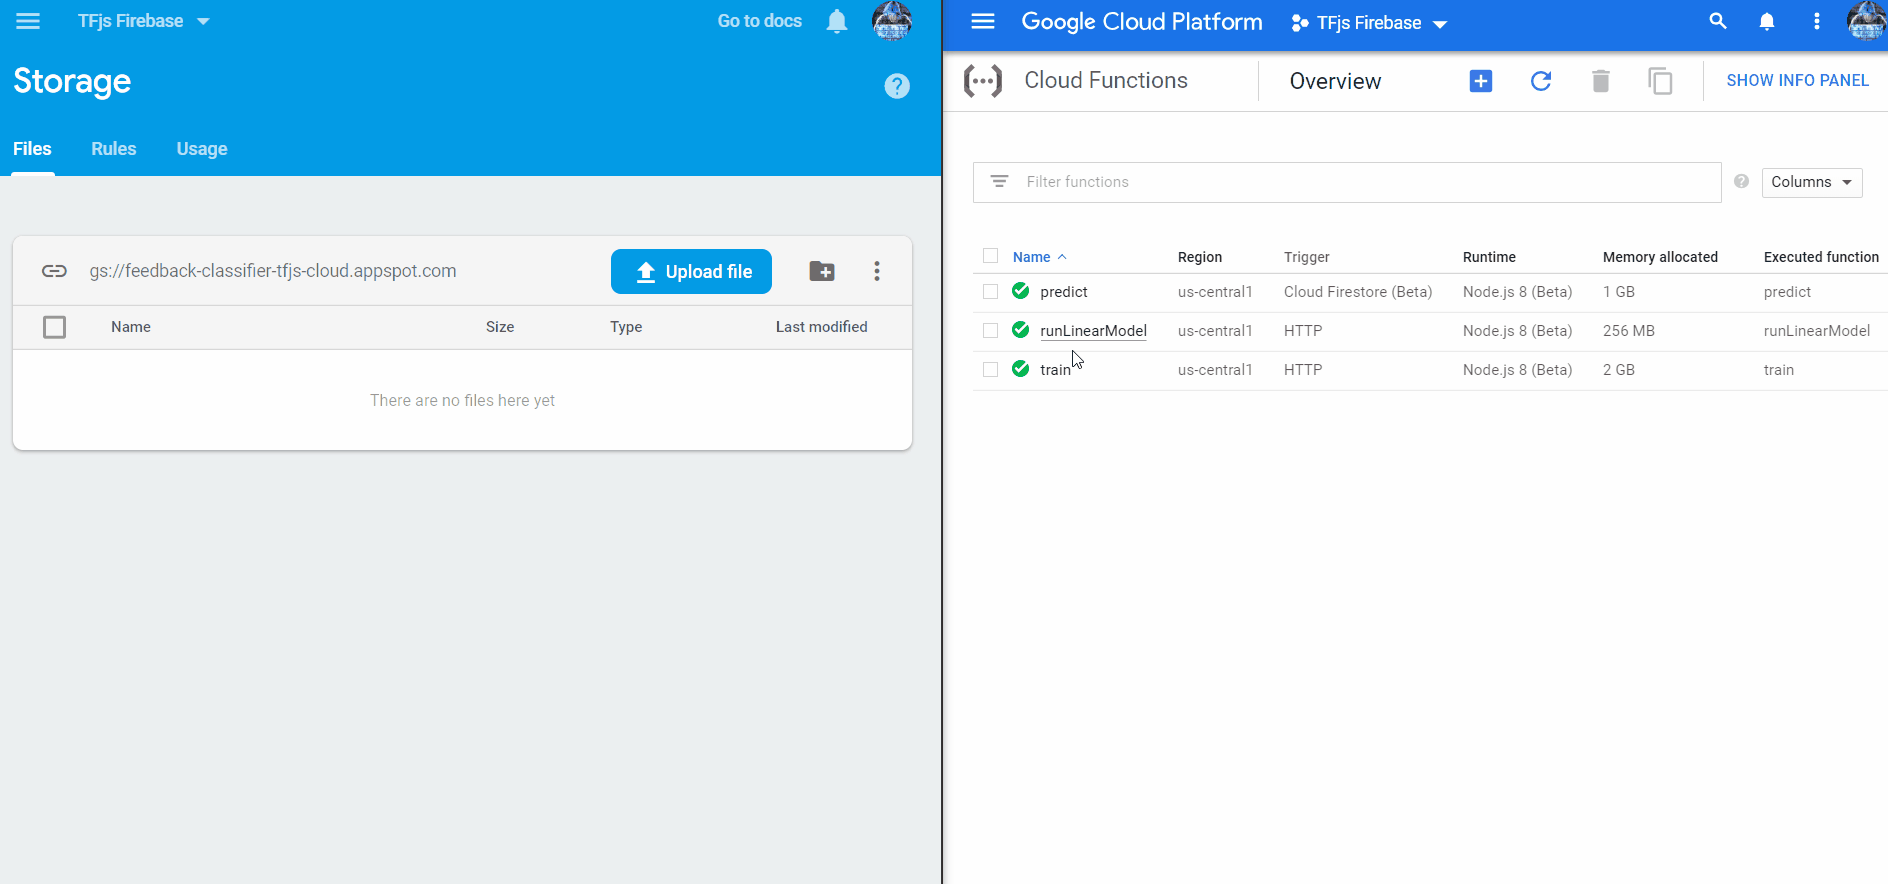Viewport: 1888px width, 884px height.
Task: Toggle the select-all checkbox in Storage files
Action: (x=55, y=327)
